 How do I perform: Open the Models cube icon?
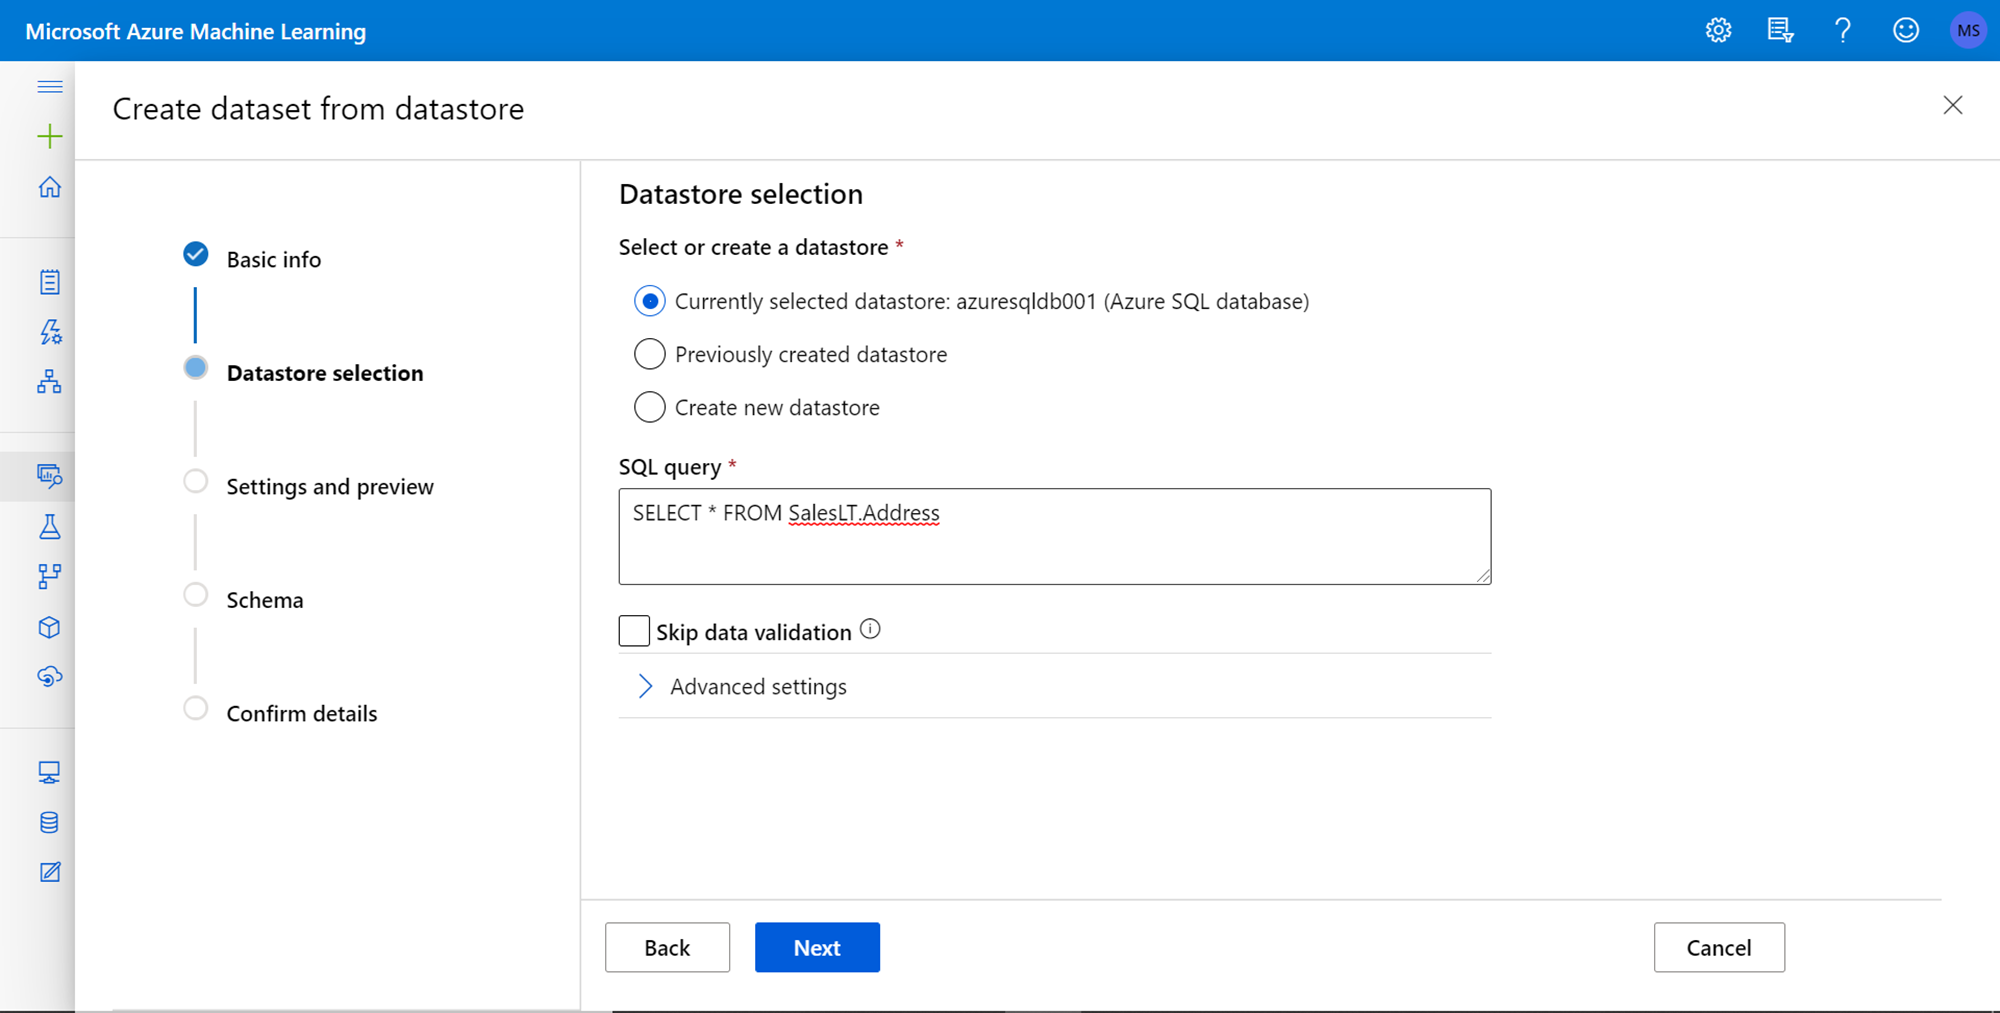click(49, 627)
